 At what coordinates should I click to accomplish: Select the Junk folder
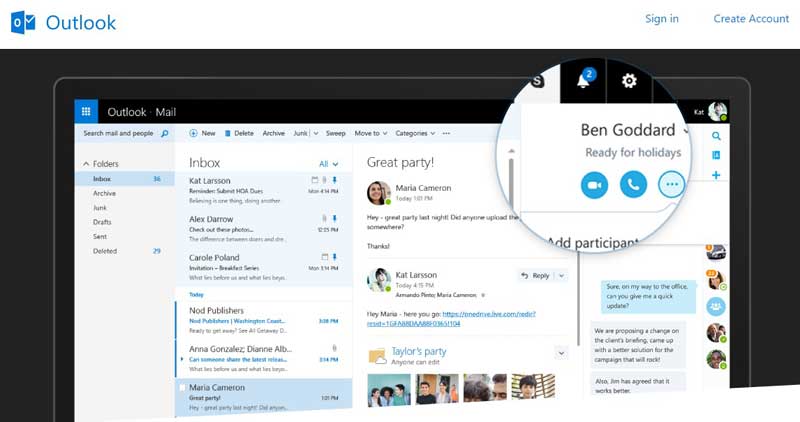99,208
